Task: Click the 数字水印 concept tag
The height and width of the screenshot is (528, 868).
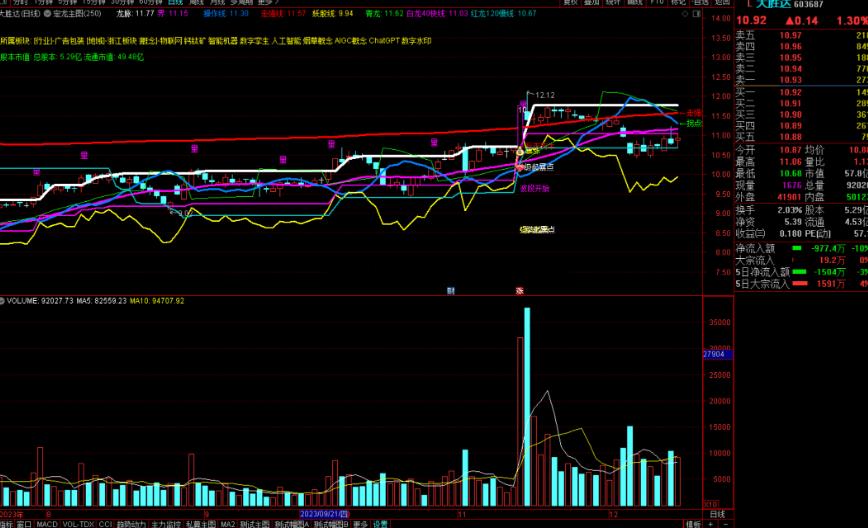Action: [416, 41]
